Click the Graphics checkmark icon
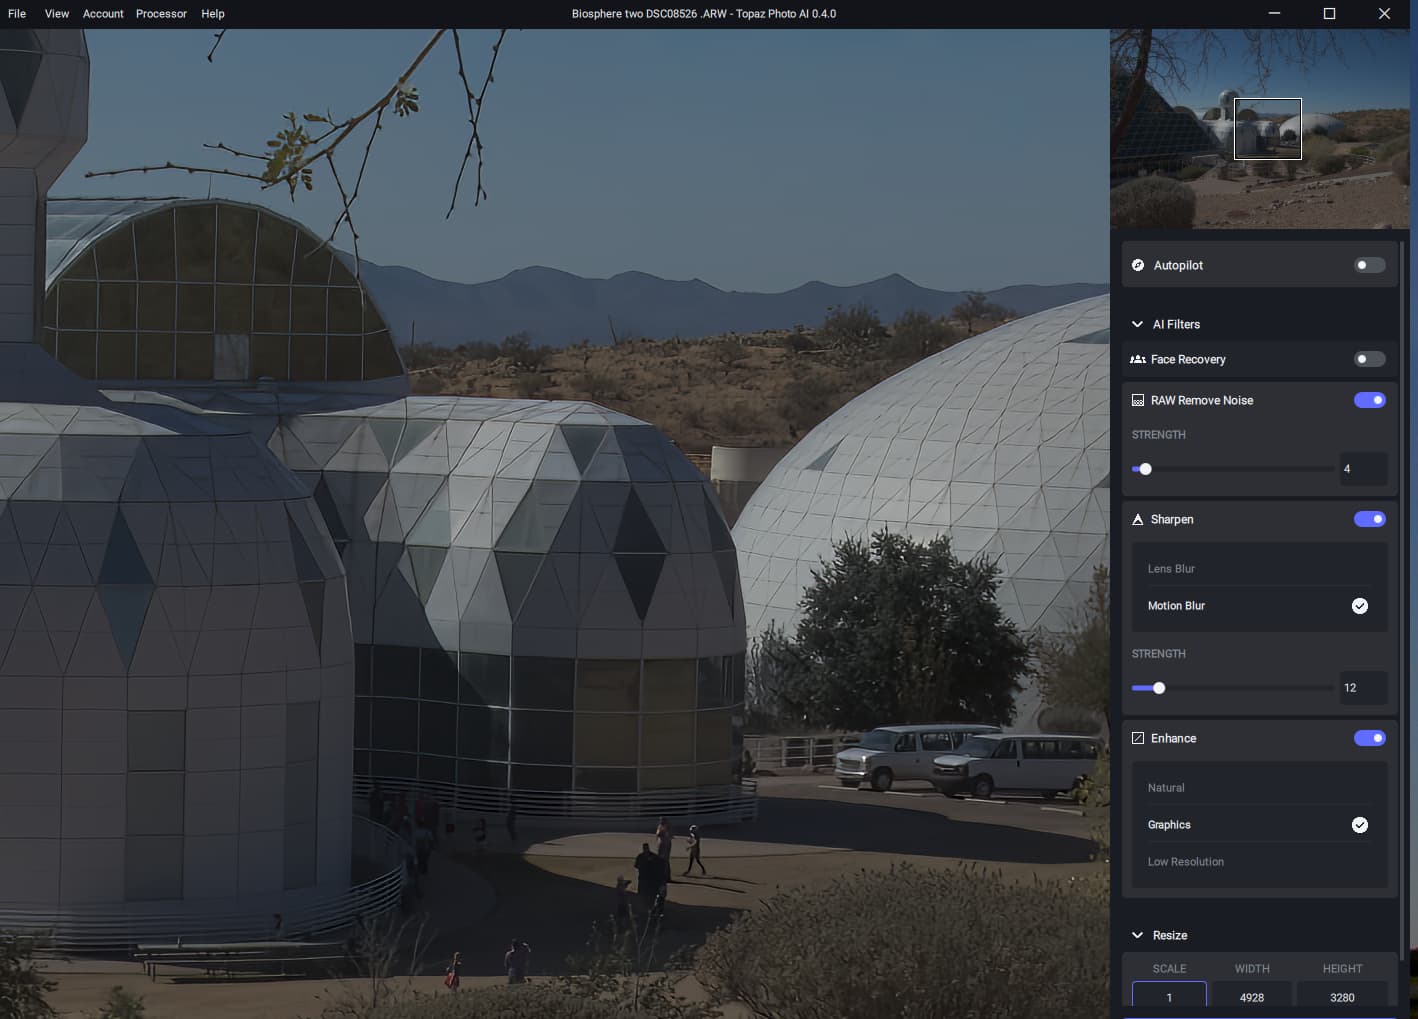Viewport: 1418px width, 1019px height. [x=1359, y=825]
